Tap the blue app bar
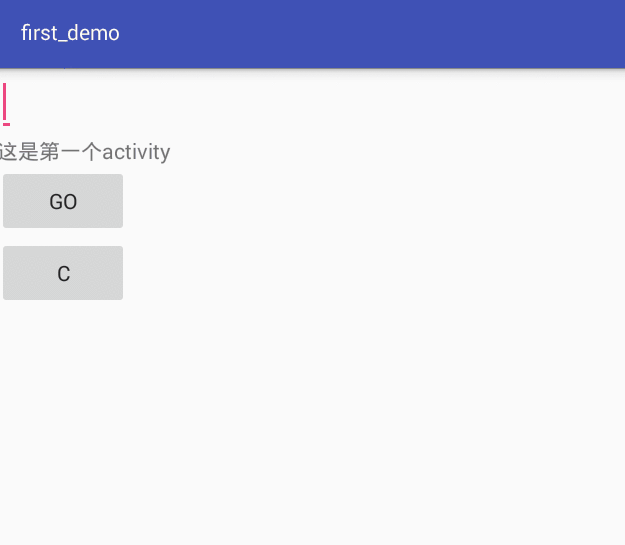The width and height of the screenshot is (625, 545). click(312, 34)
